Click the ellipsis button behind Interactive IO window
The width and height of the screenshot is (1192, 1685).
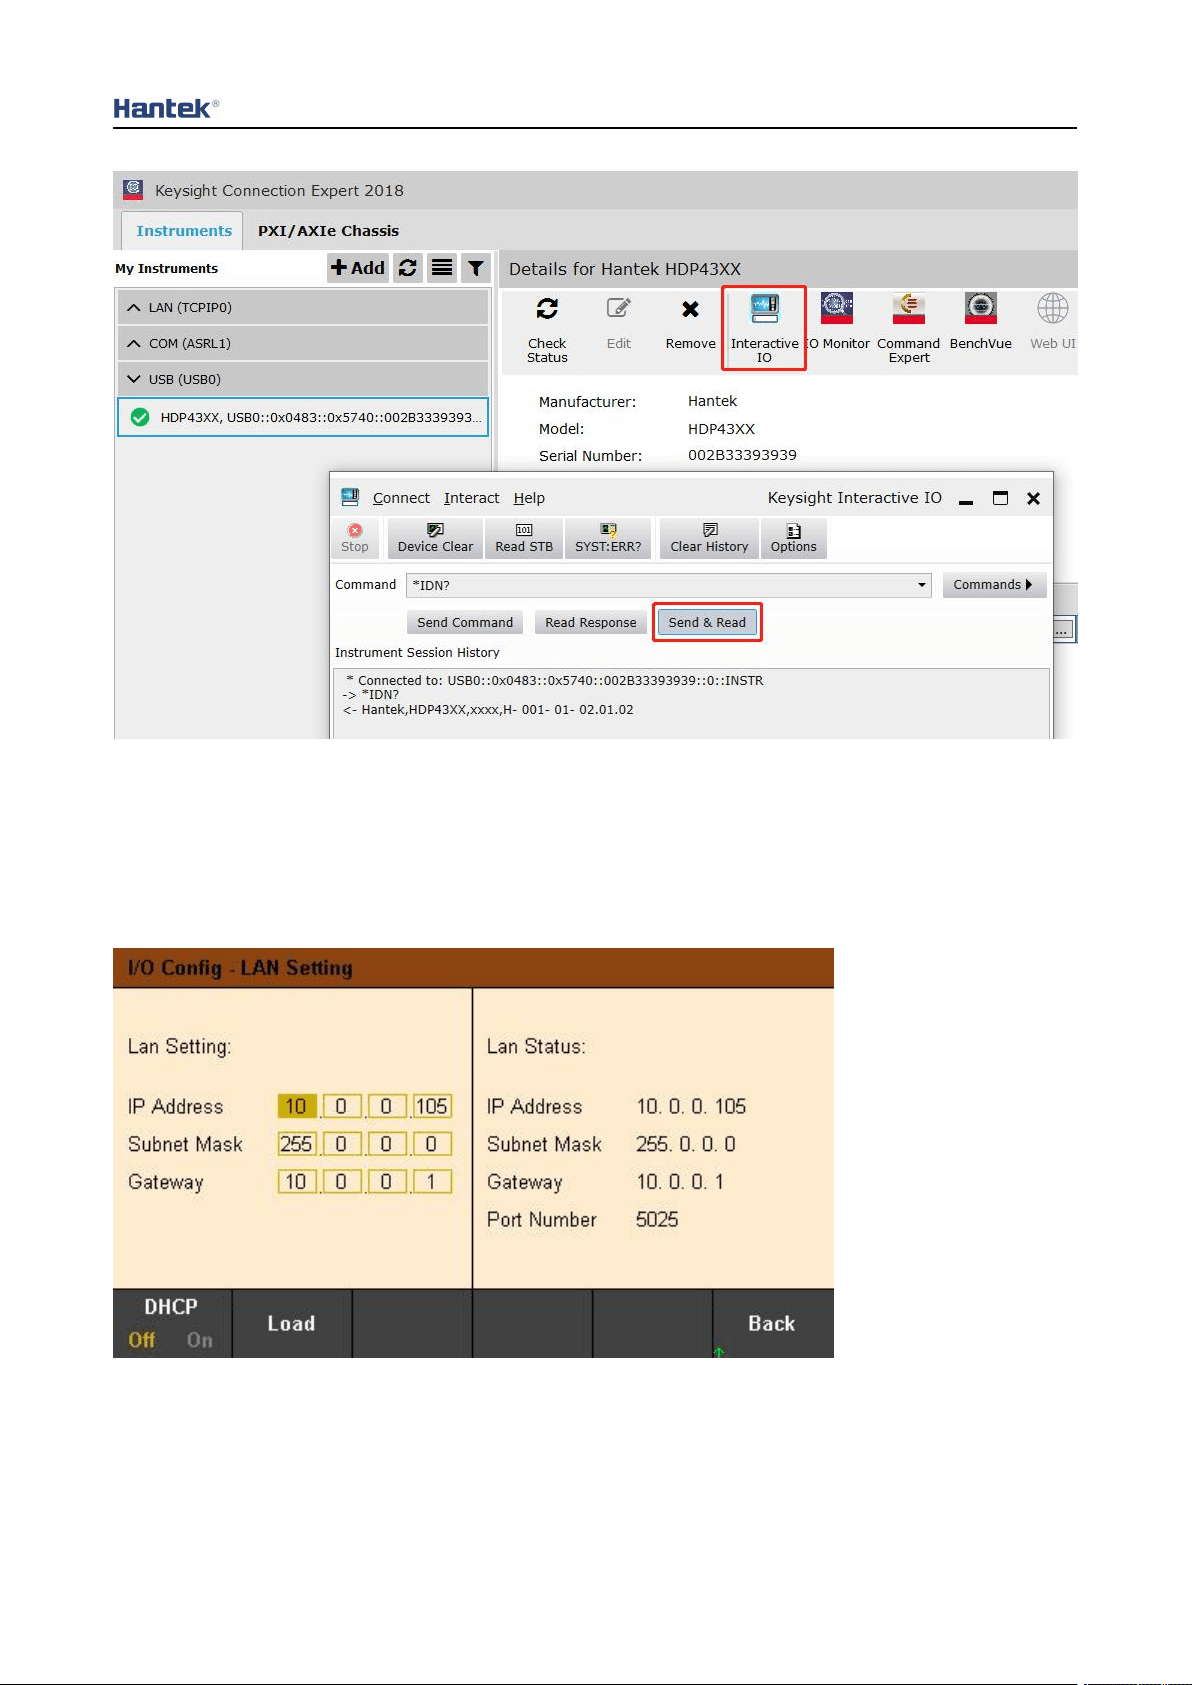click(1063, 630)
